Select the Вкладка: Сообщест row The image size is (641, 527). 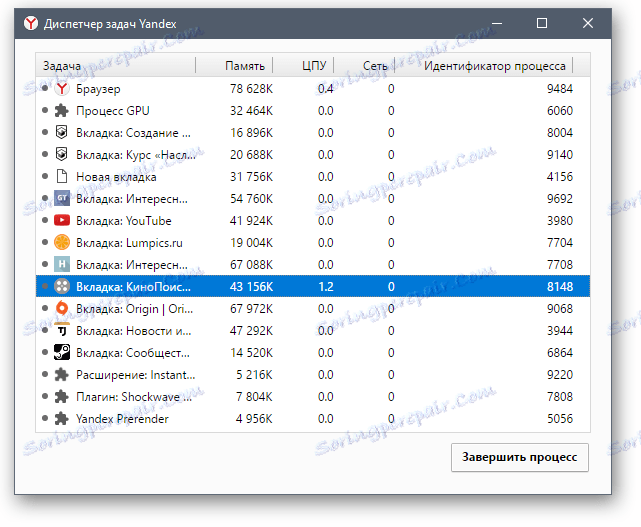(313, 352)
